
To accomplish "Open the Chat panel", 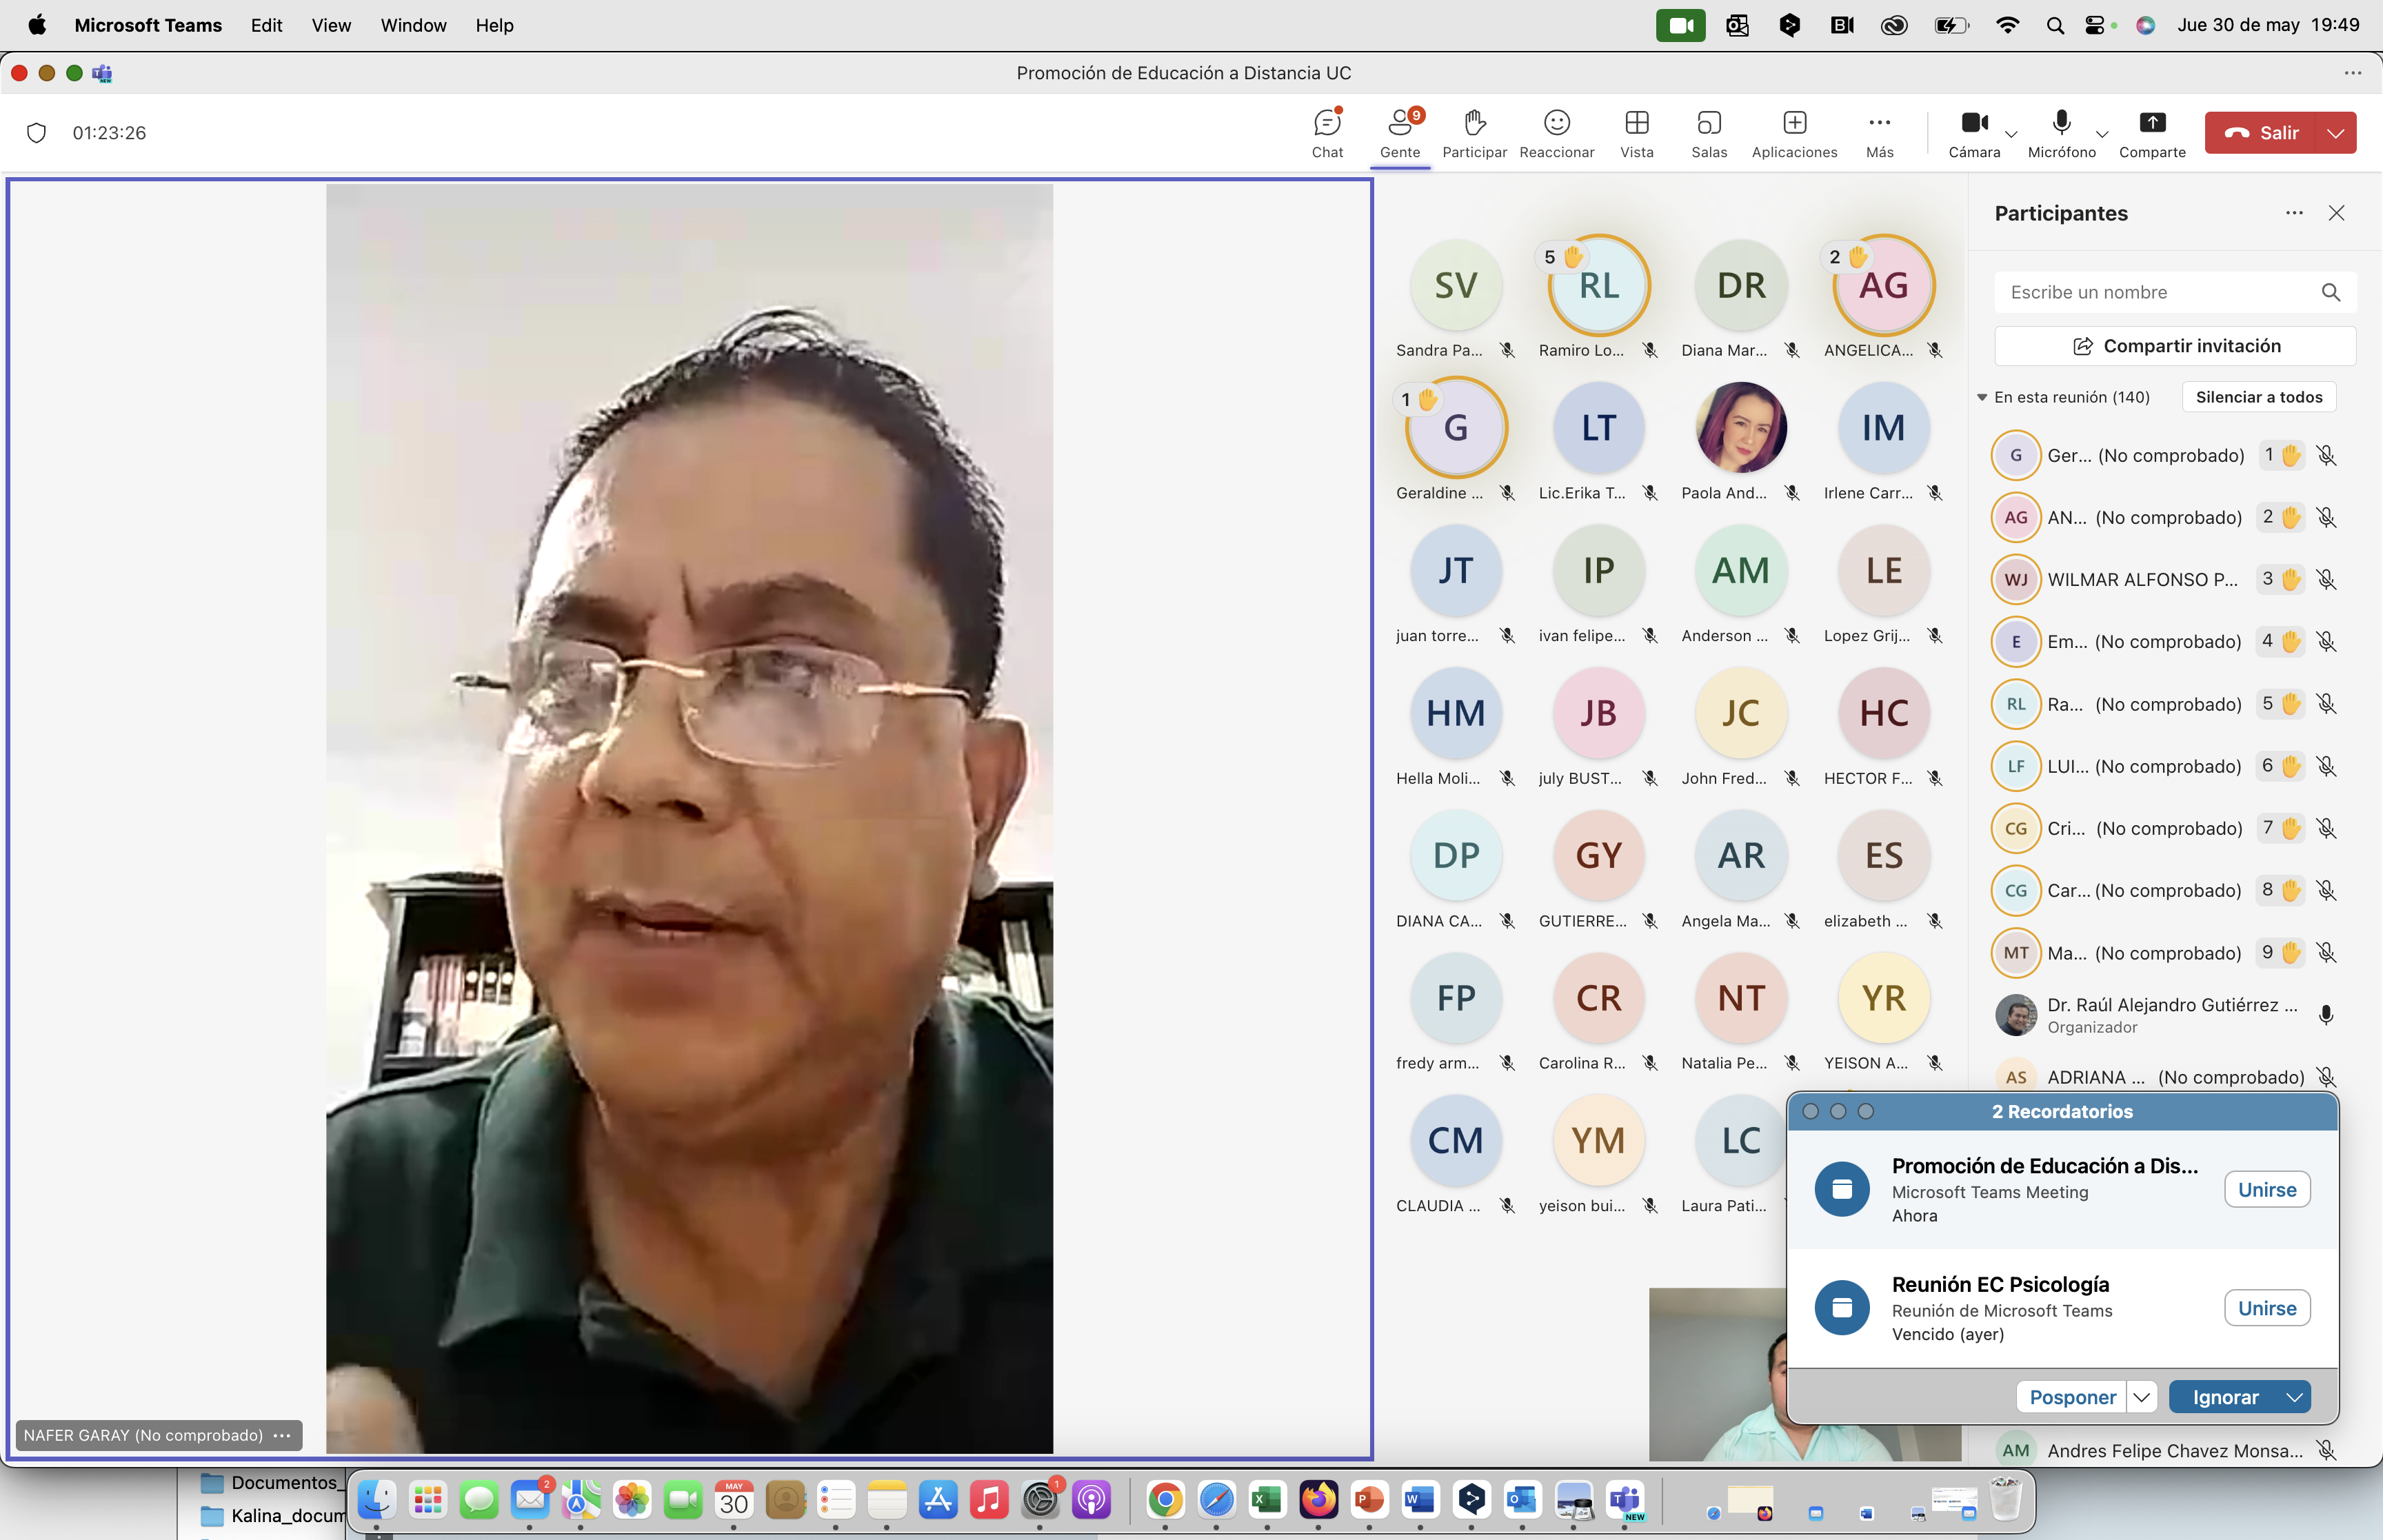I will tap(1327, 133).
